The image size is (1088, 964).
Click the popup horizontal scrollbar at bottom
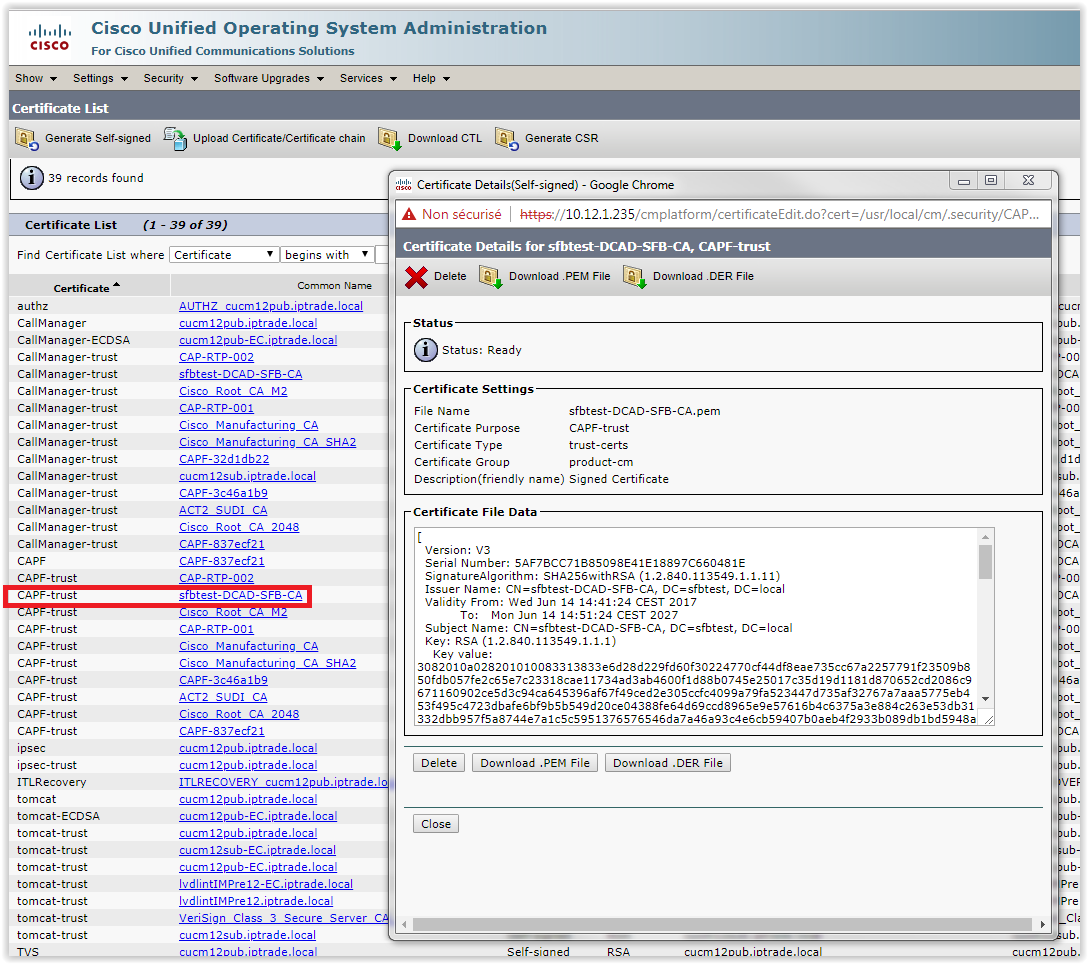pos(722,924)
